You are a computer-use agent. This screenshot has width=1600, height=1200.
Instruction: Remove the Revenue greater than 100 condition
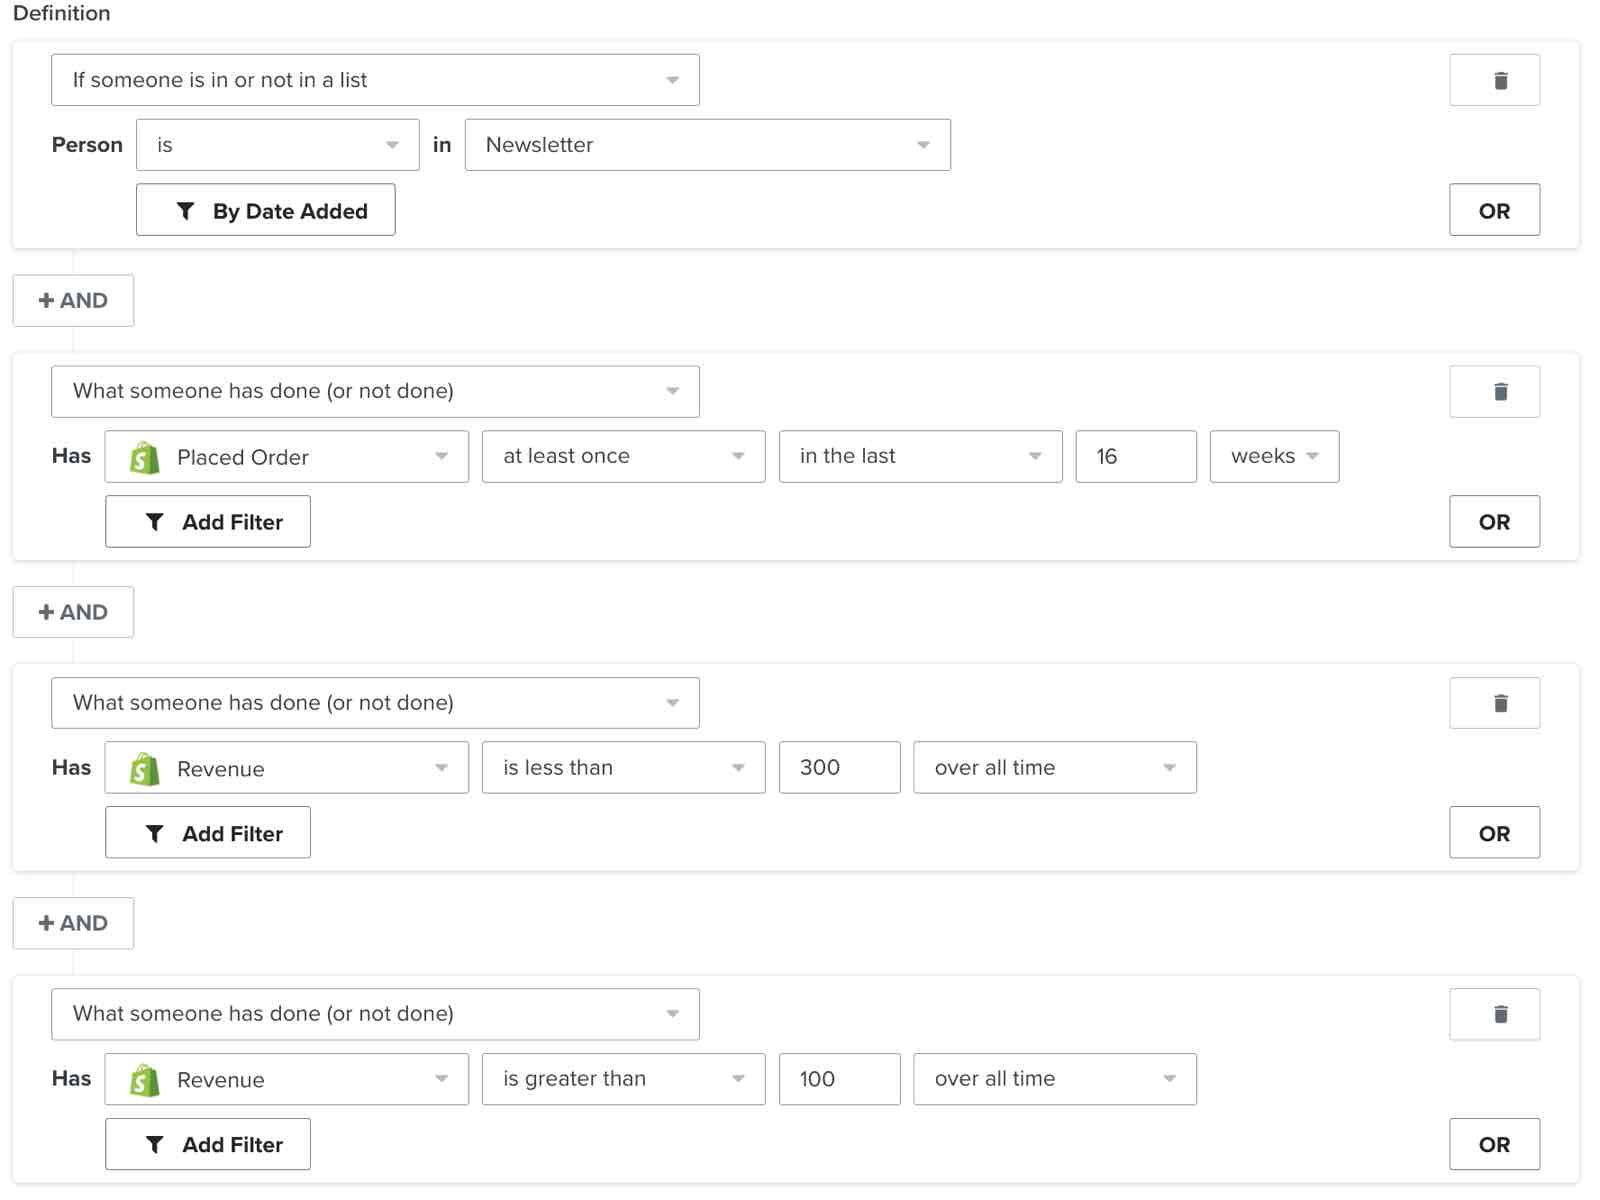[x=1493, y=1014]
